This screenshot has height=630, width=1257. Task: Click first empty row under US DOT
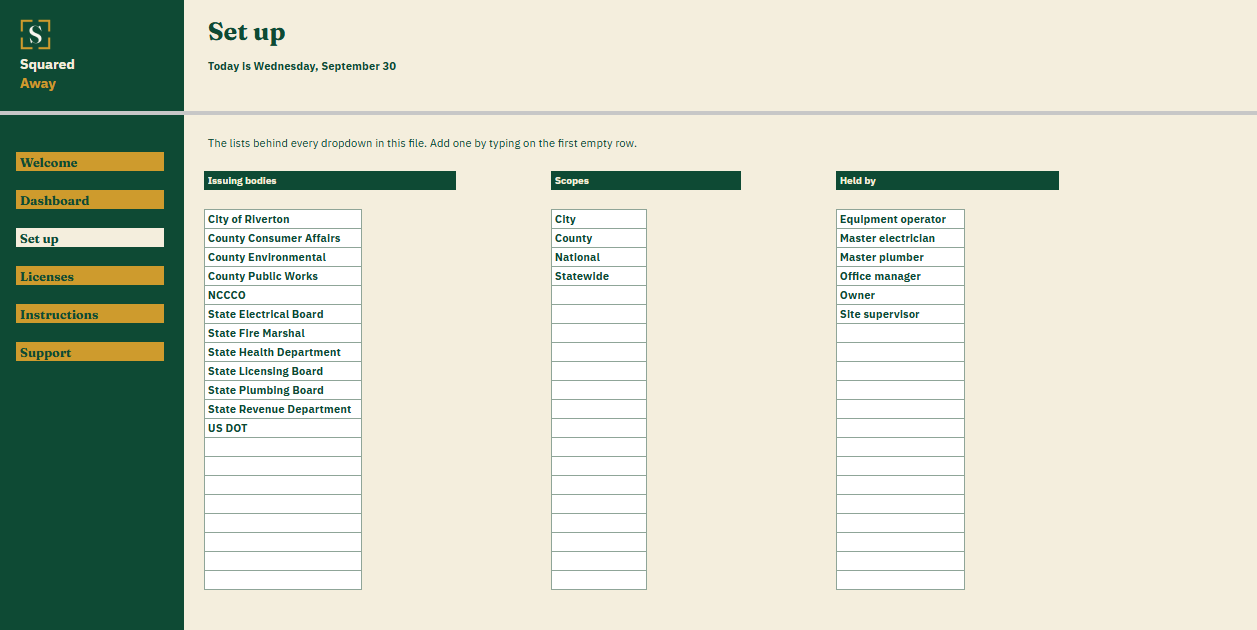point(283,447)
